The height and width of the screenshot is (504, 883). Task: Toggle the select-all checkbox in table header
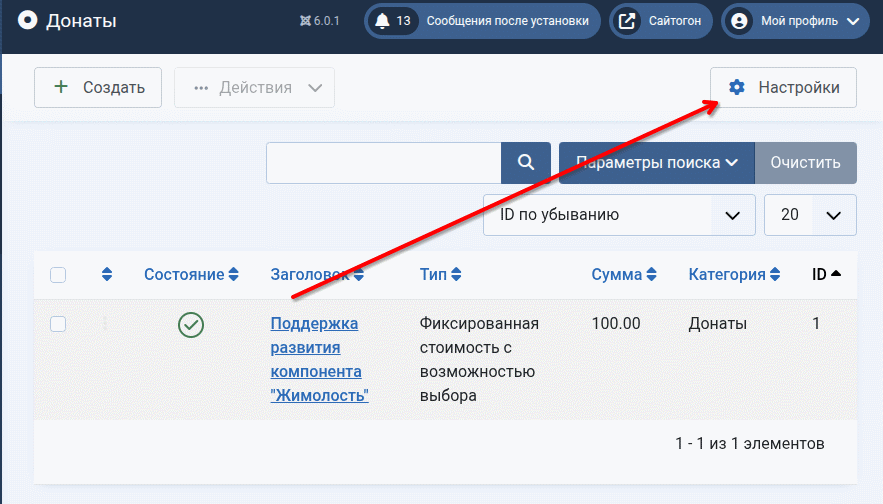coord(58,275)
